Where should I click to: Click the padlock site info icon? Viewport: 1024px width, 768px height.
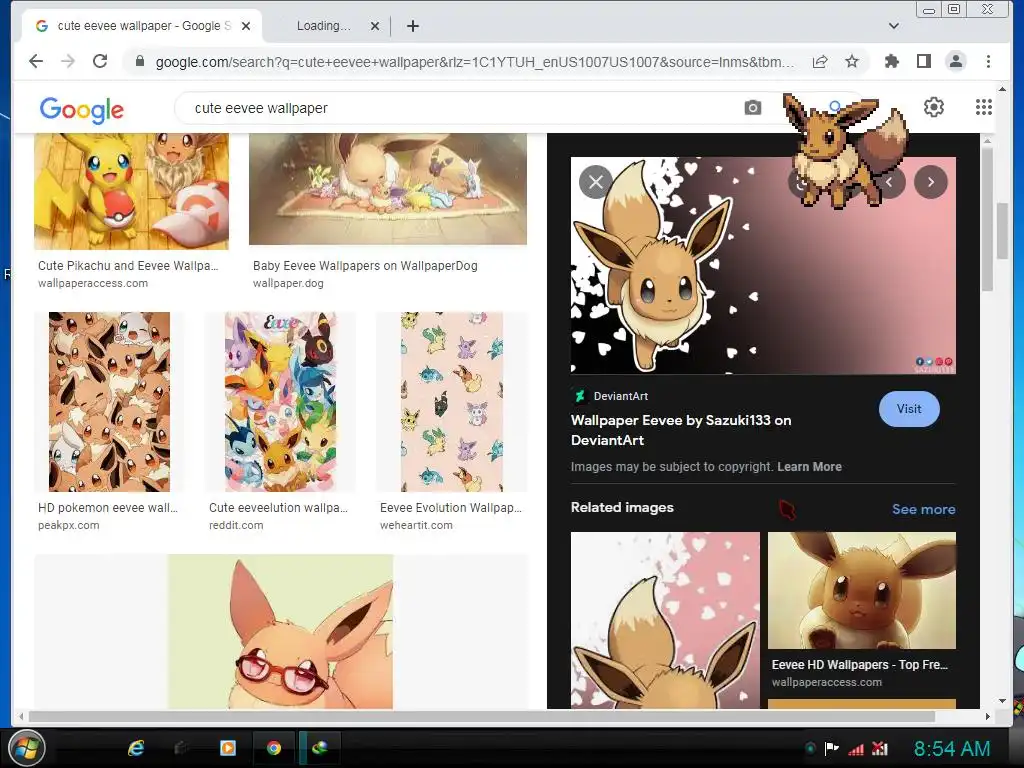139,61
